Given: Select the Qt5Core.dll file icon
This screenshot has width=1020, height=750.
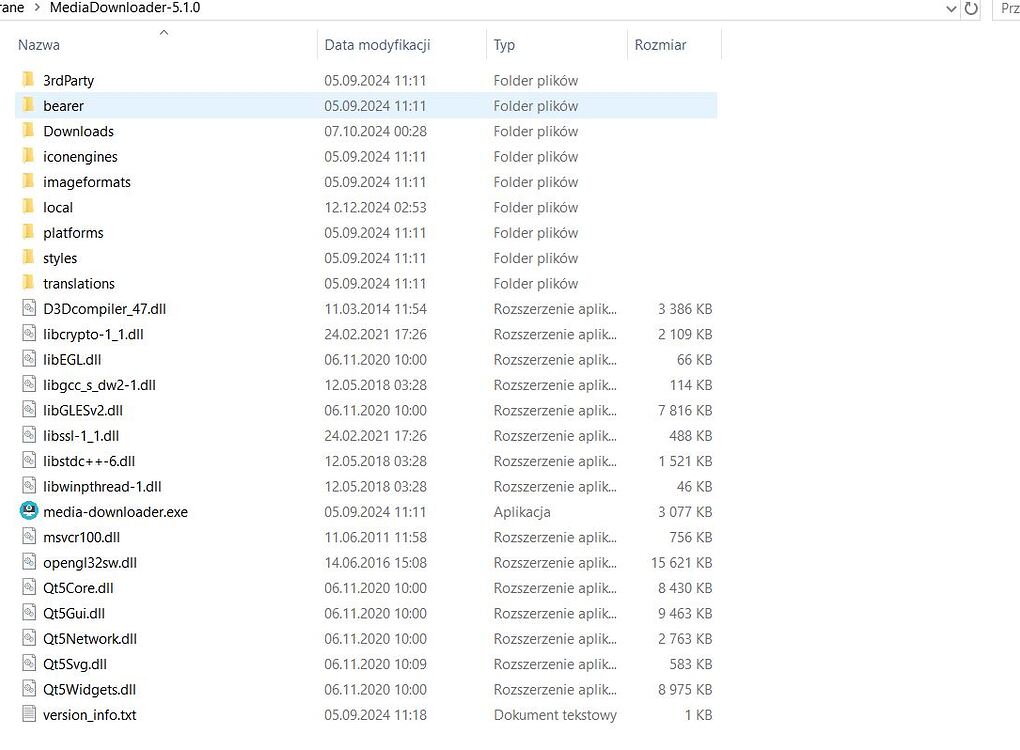Looking at the screenshot, I should pyautogui.click(x=28, y=587).
